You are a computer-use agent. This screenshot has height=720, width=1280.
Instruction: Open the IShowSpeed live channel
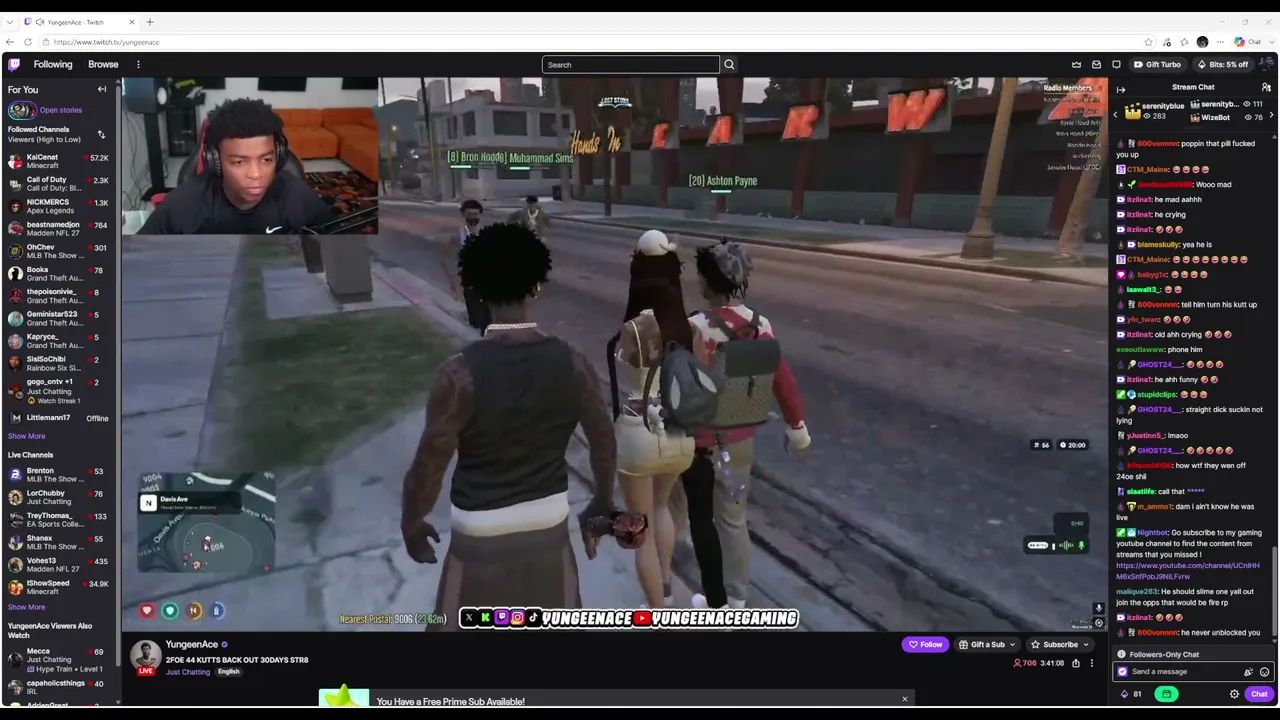pos(60,587)
